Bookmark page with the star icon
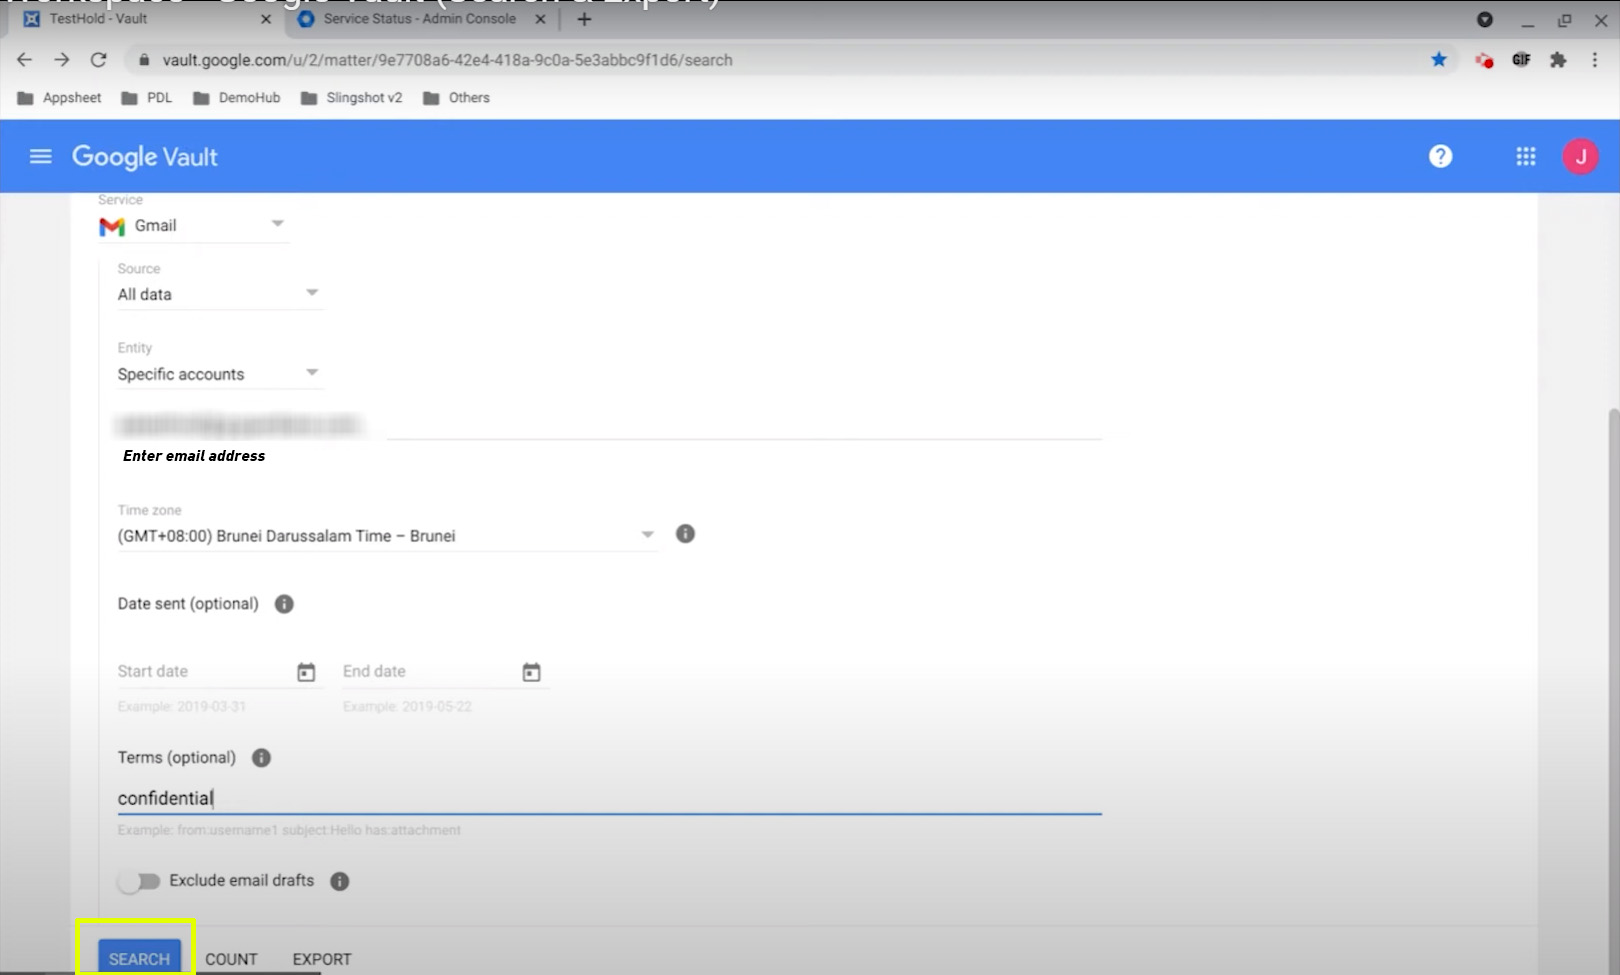The width and height of the screenshot is (1620, 975). (1438, 60)
